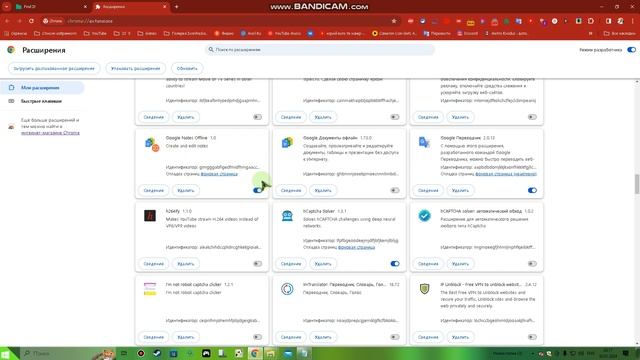This screenshot has height=360, width=640.
Task: Go back with the browser back arrow
Action: [x=7, y=21]
